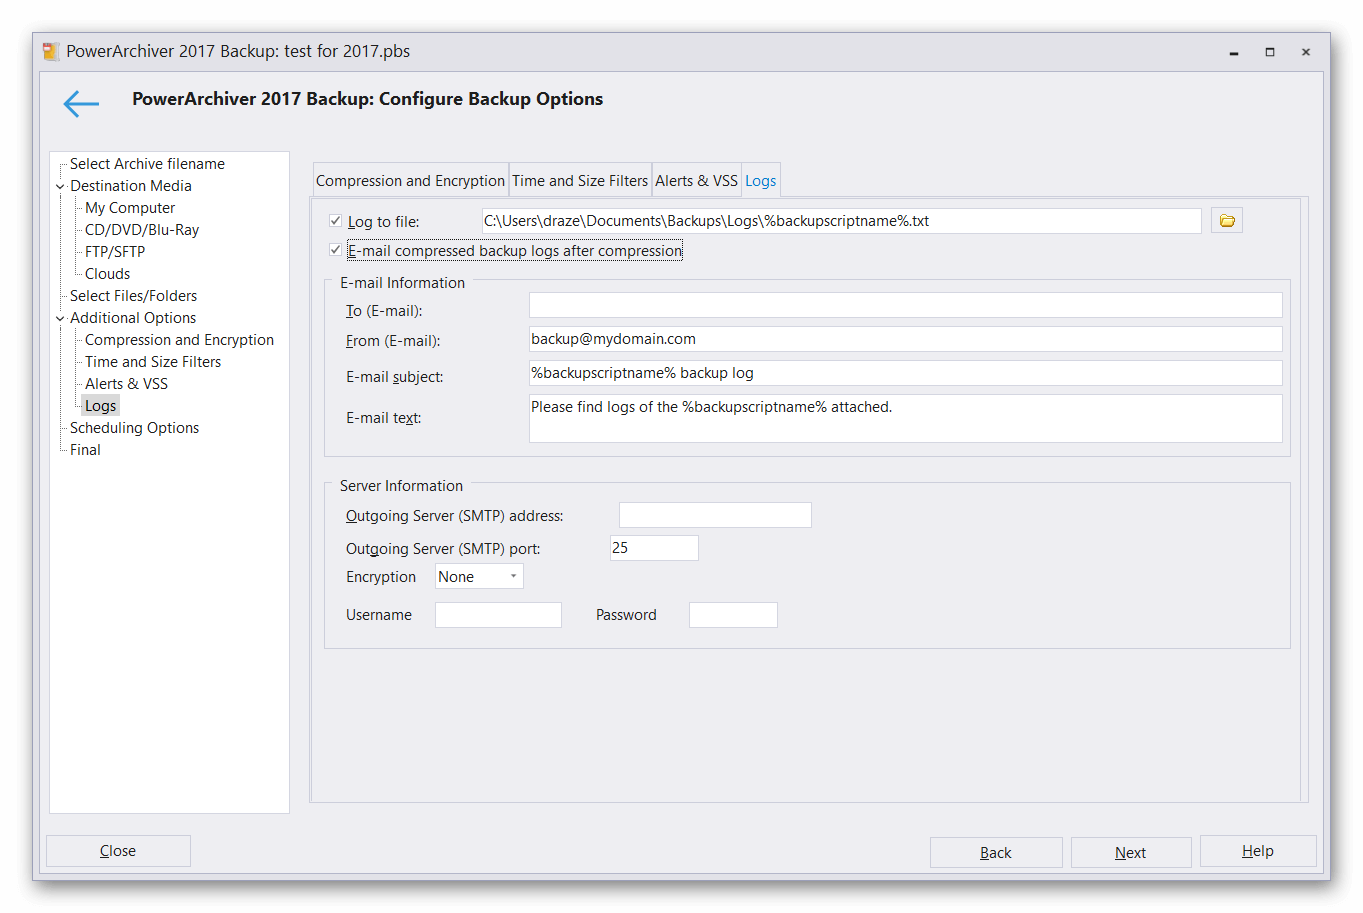
Task: Select FTP/SFTP in the sidebar tree
Action: click(115, 252)
